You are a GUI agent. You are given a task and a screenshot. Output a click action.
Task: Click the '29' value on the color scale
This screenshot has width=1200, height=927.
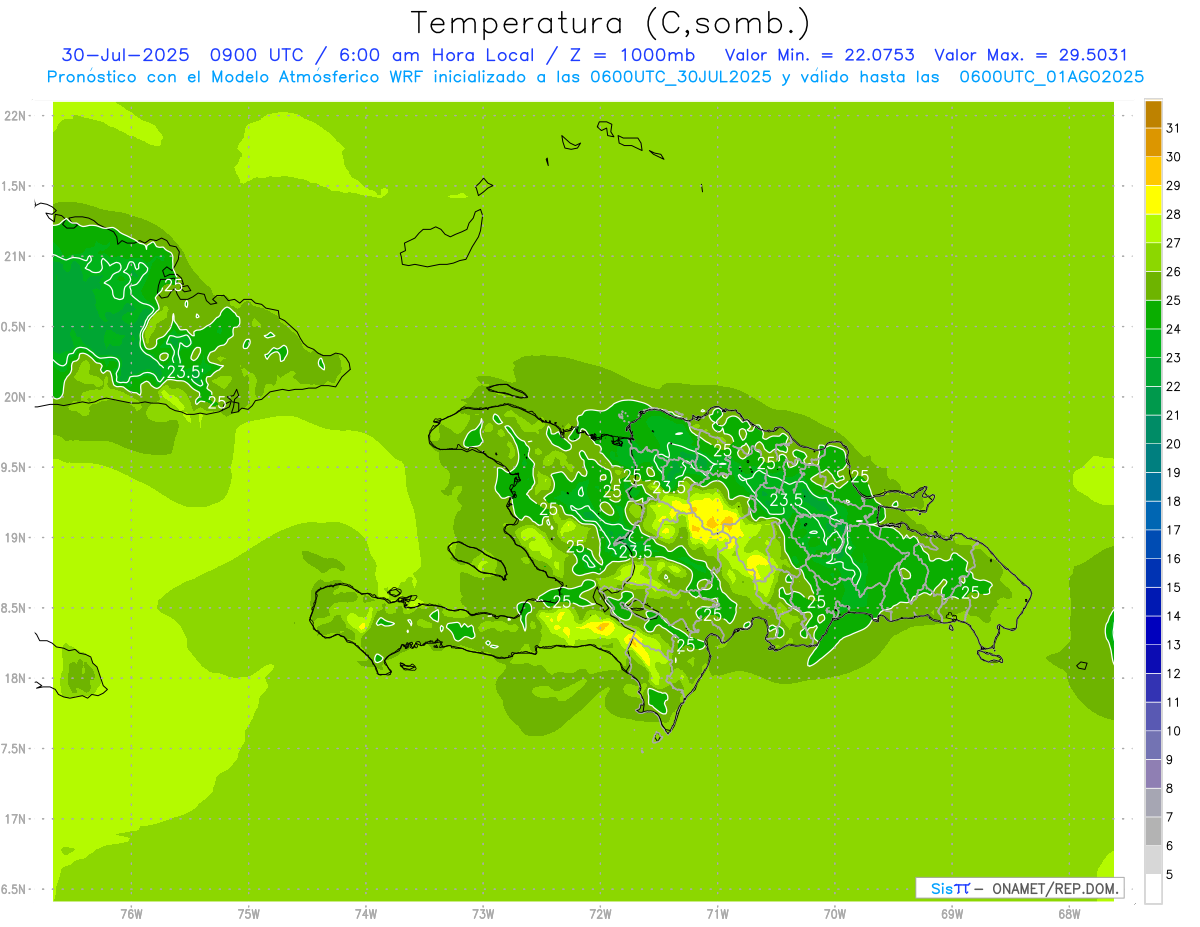(1173, 186)
